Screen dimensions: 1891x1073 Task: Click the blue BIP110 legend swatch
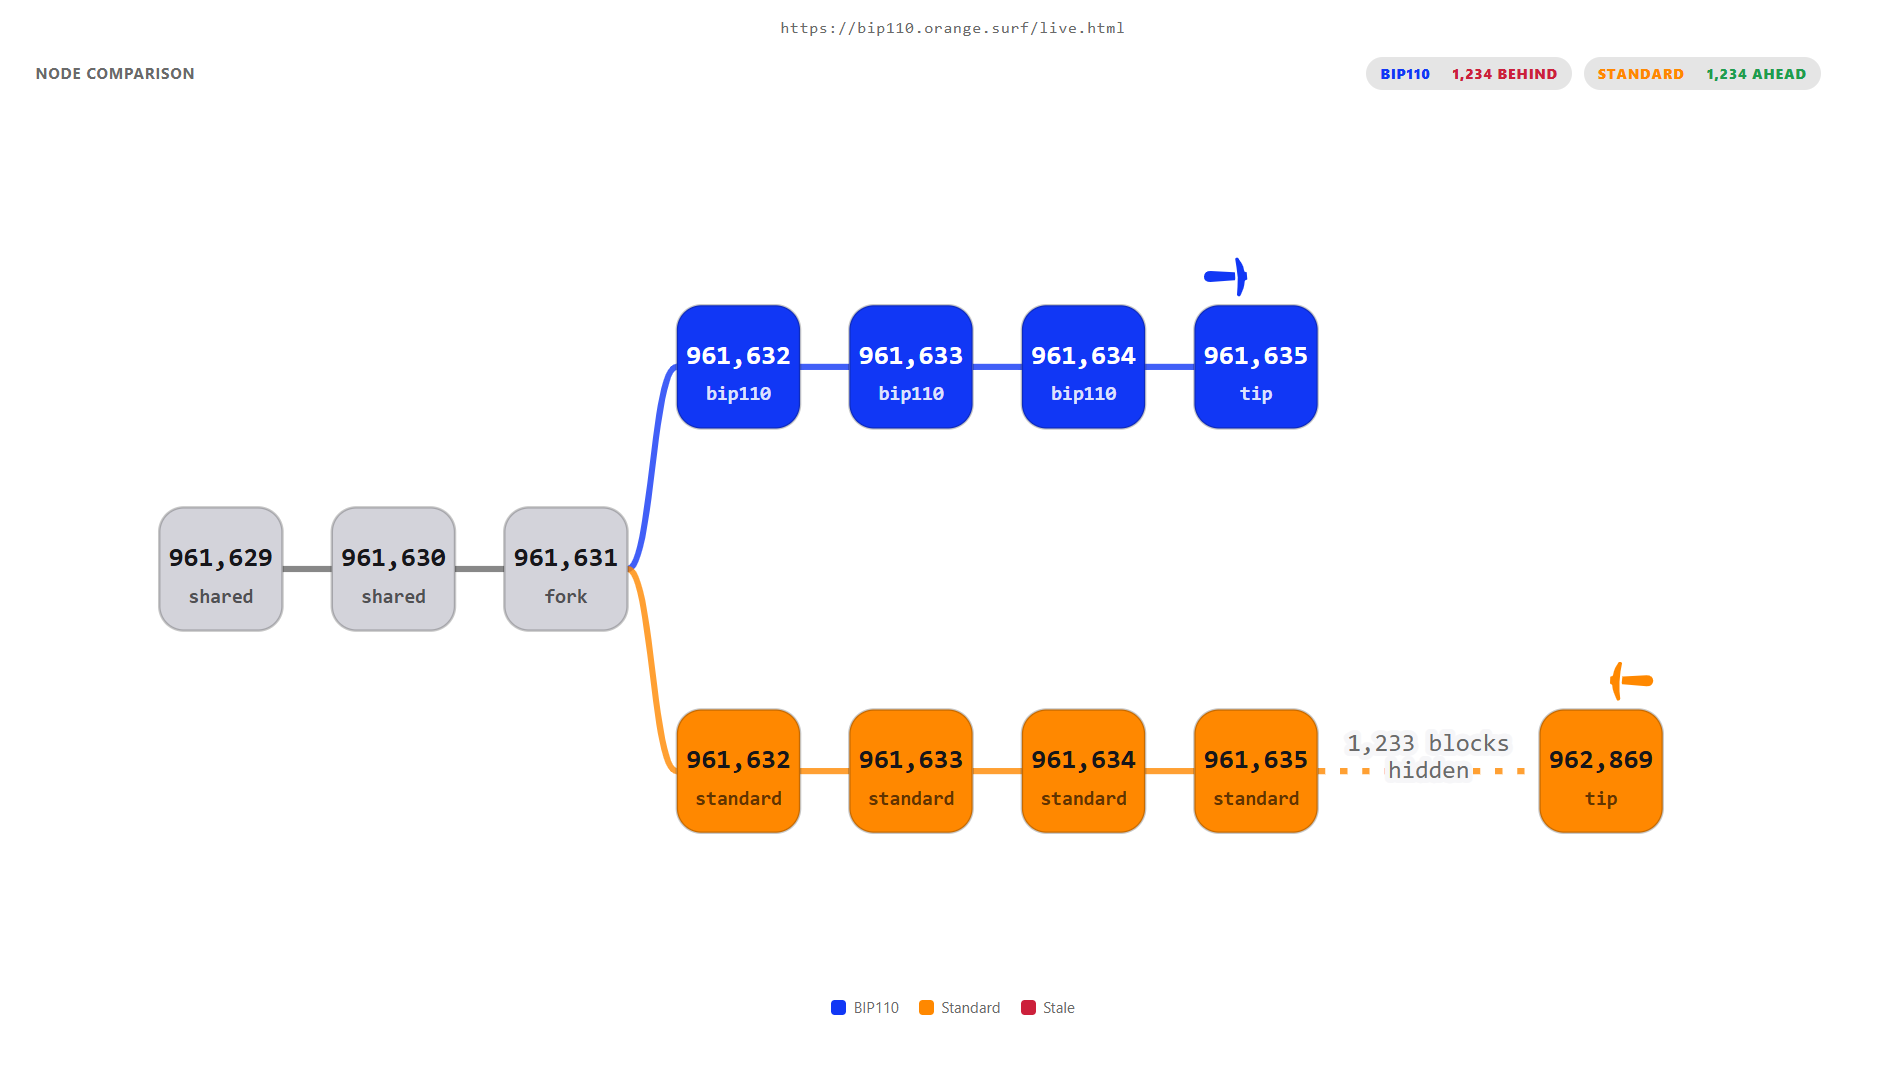[838, 1008]
